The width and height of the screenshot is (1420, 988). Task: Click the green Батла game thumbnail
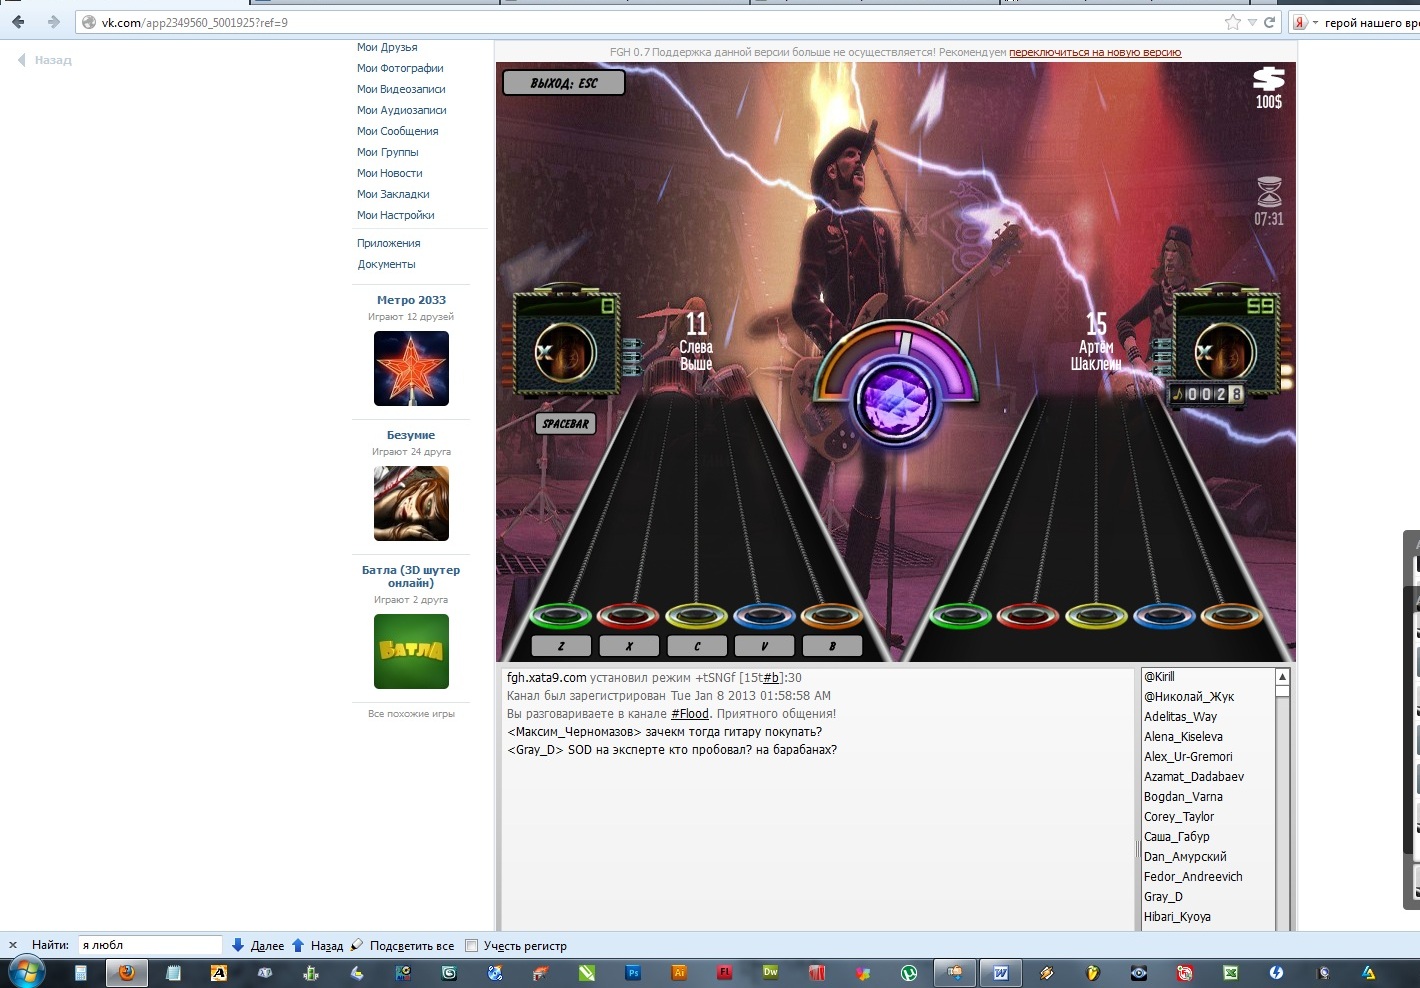tap(411, 651)
